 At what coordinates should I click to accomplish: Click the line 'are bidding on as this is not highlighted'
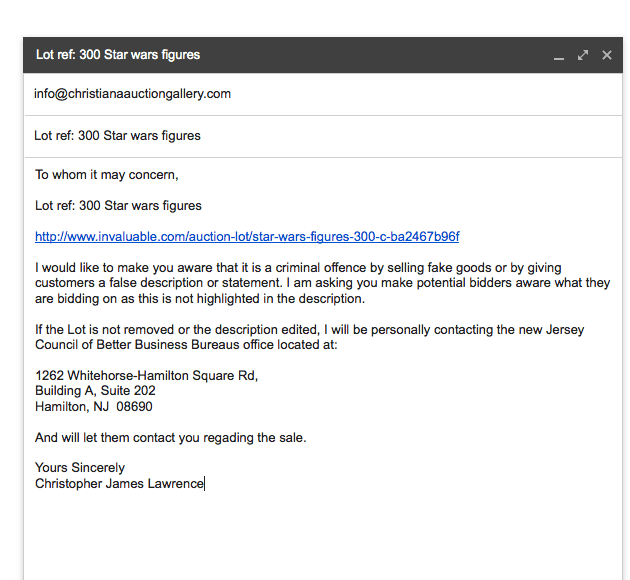tap(200, 299)
